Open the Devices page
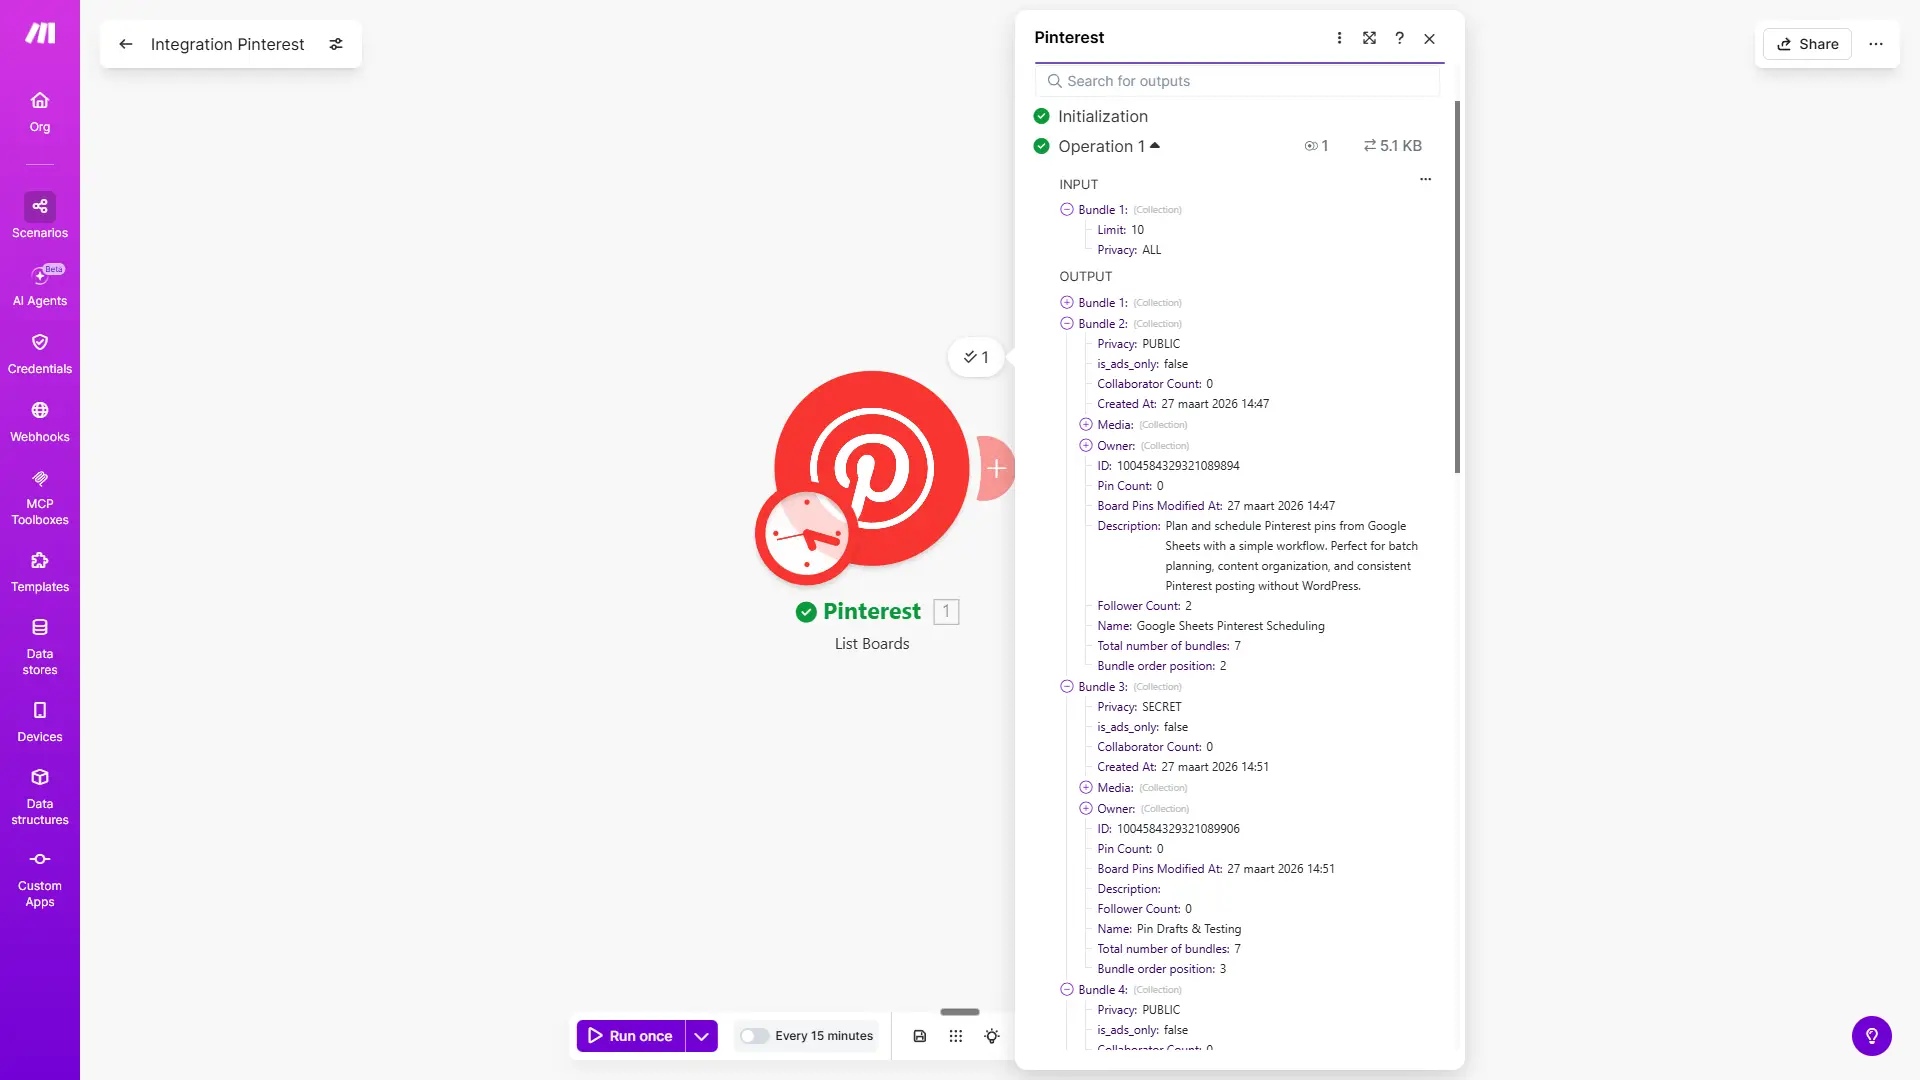The image size is (1920, 1080). 40,722
